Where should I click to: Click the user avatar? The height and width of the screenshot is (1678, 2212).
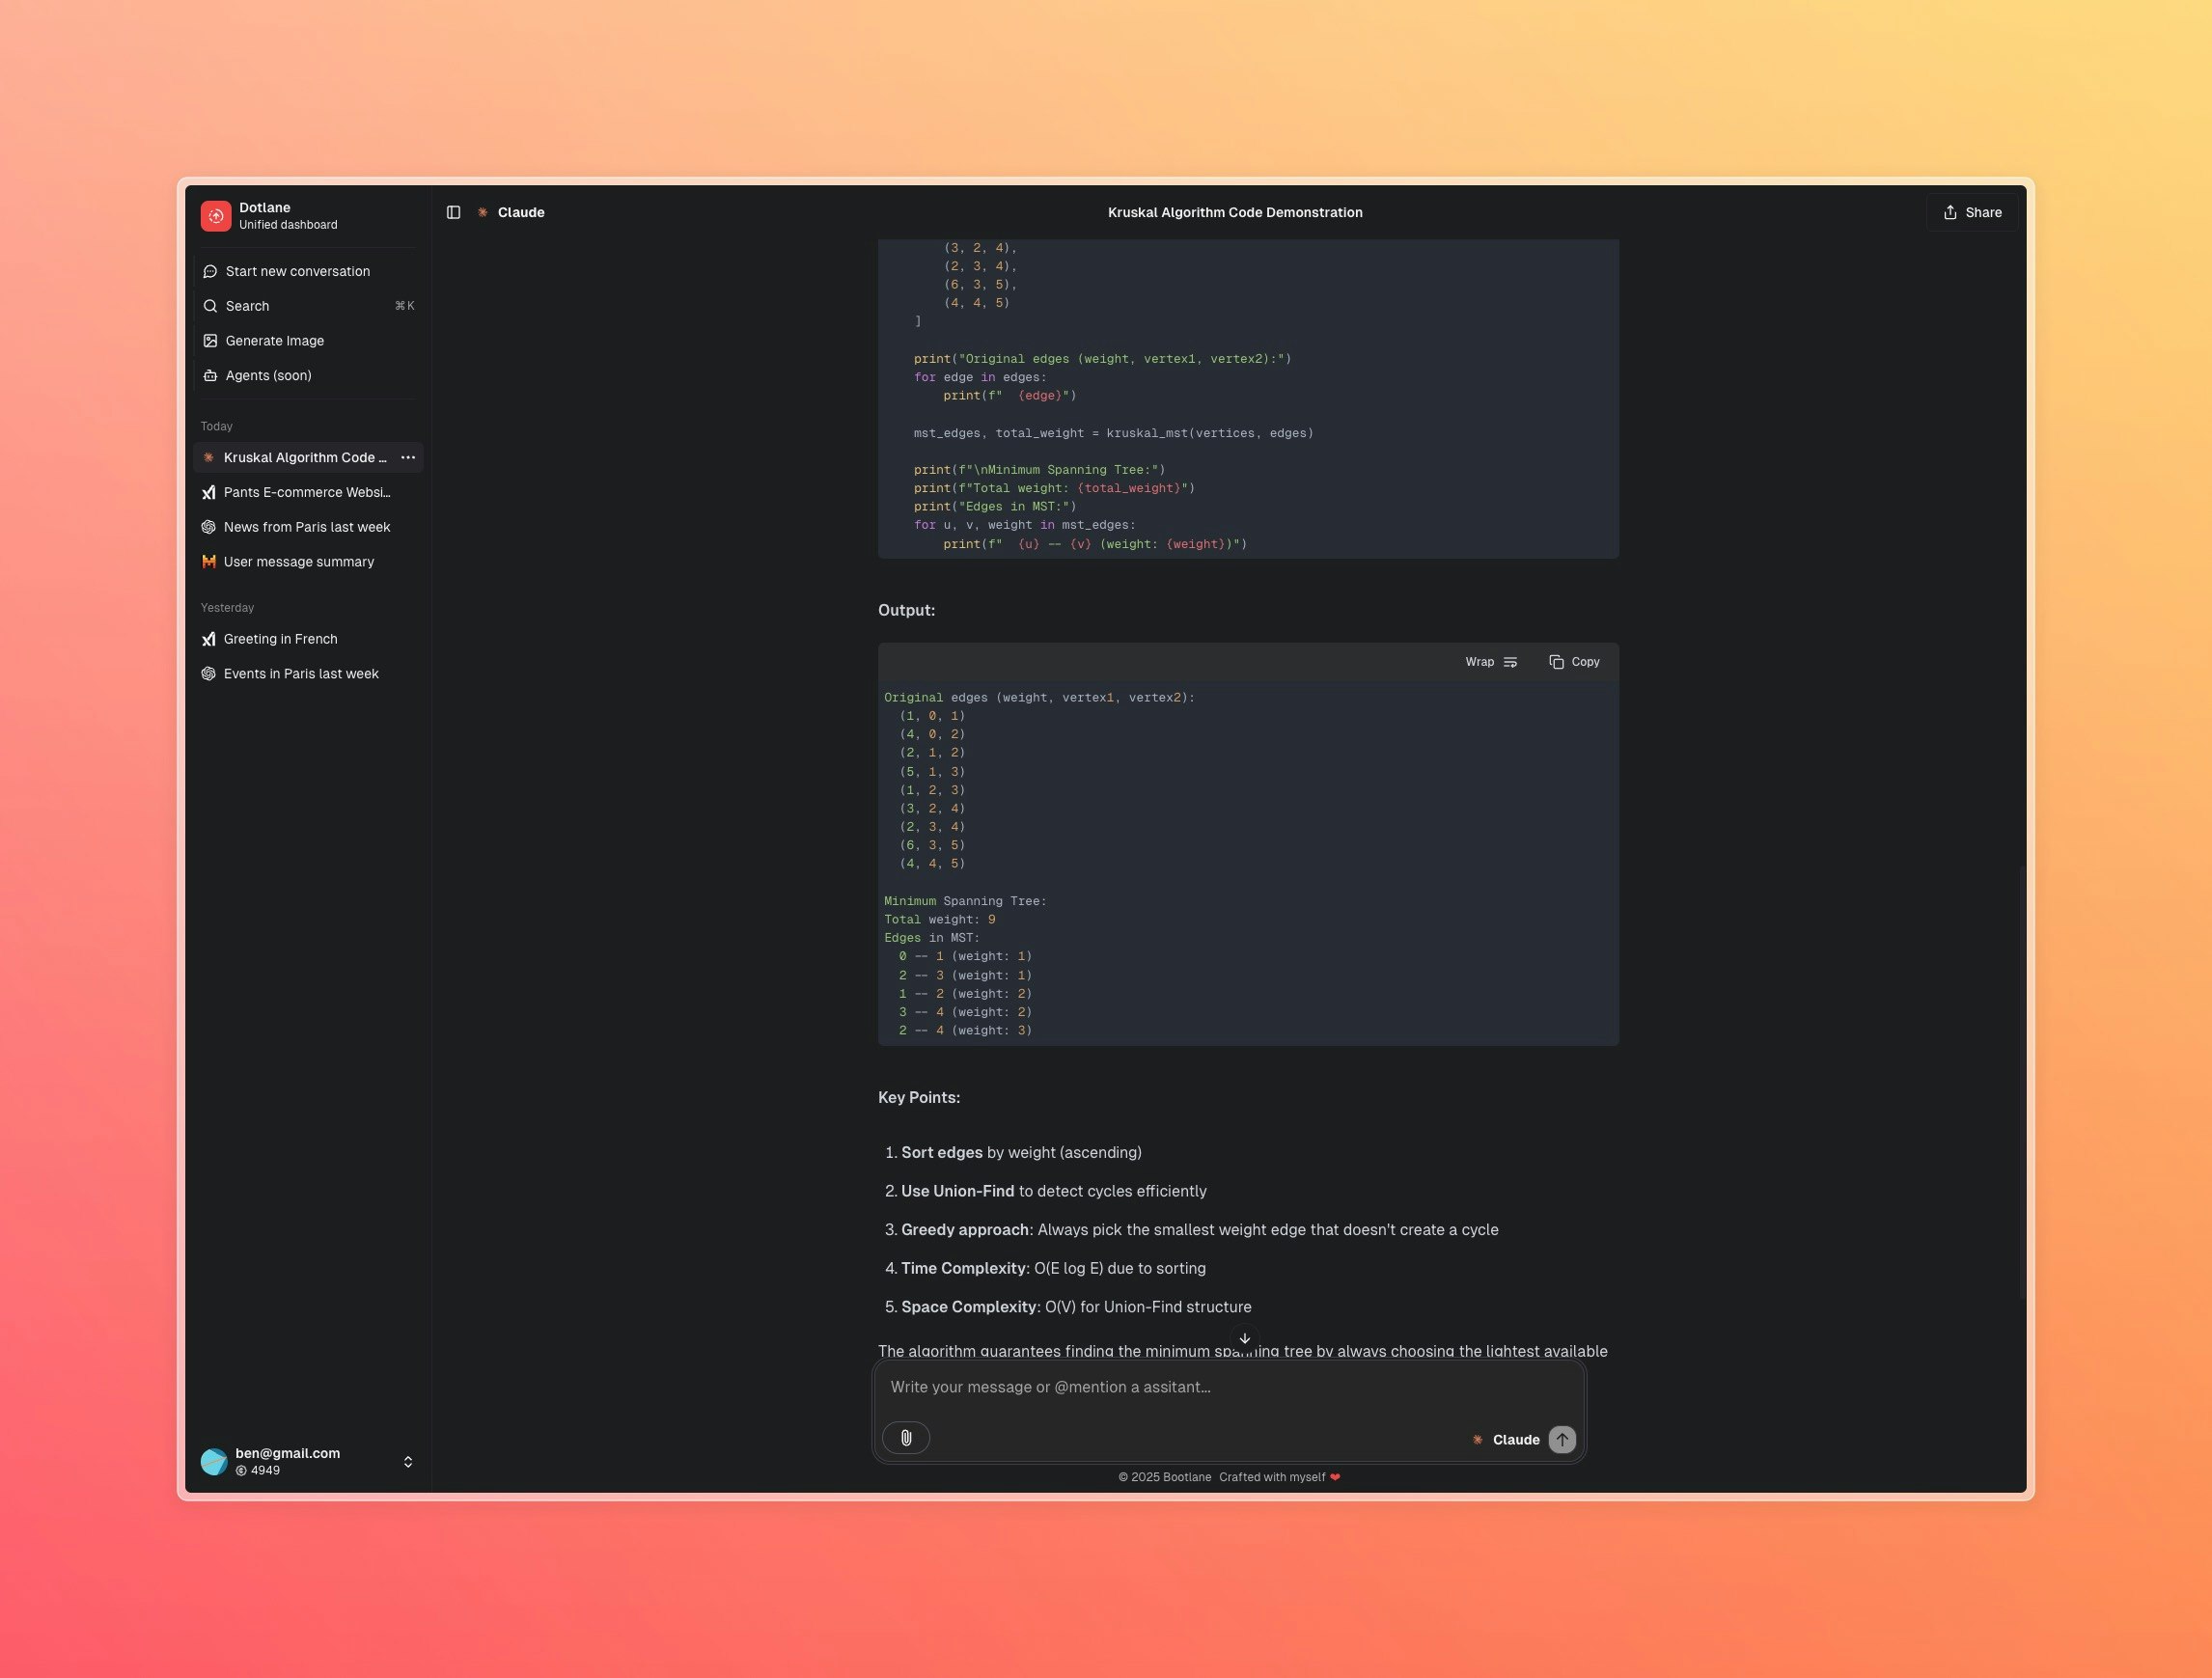click(x=214, y=1462)
